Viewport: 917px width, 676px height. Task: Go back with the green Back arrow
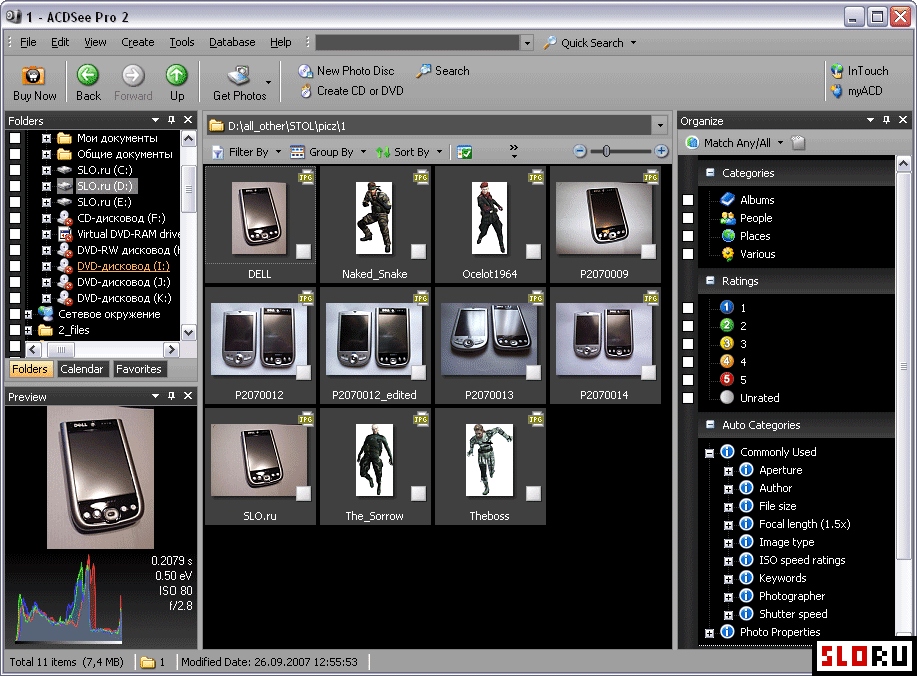88,75
